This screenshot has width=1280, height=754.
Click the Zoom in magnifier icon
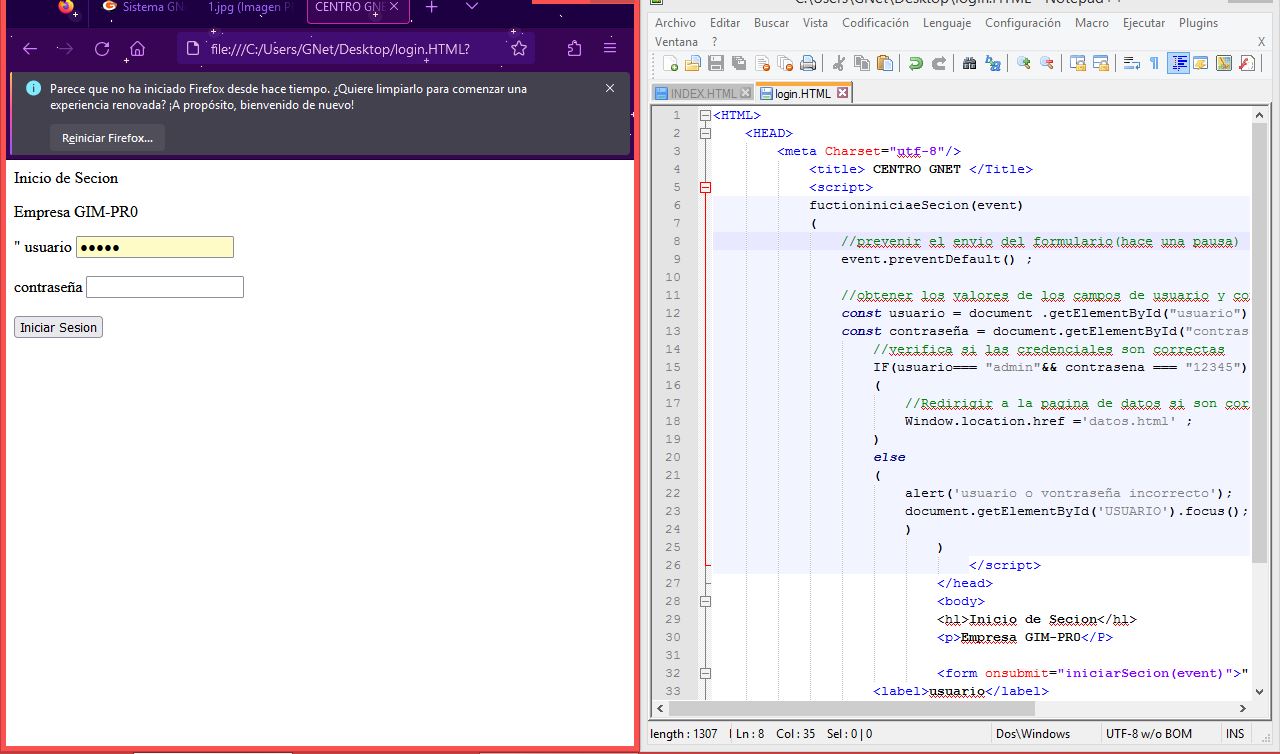pyautogui.click(x=1024, y=63)
